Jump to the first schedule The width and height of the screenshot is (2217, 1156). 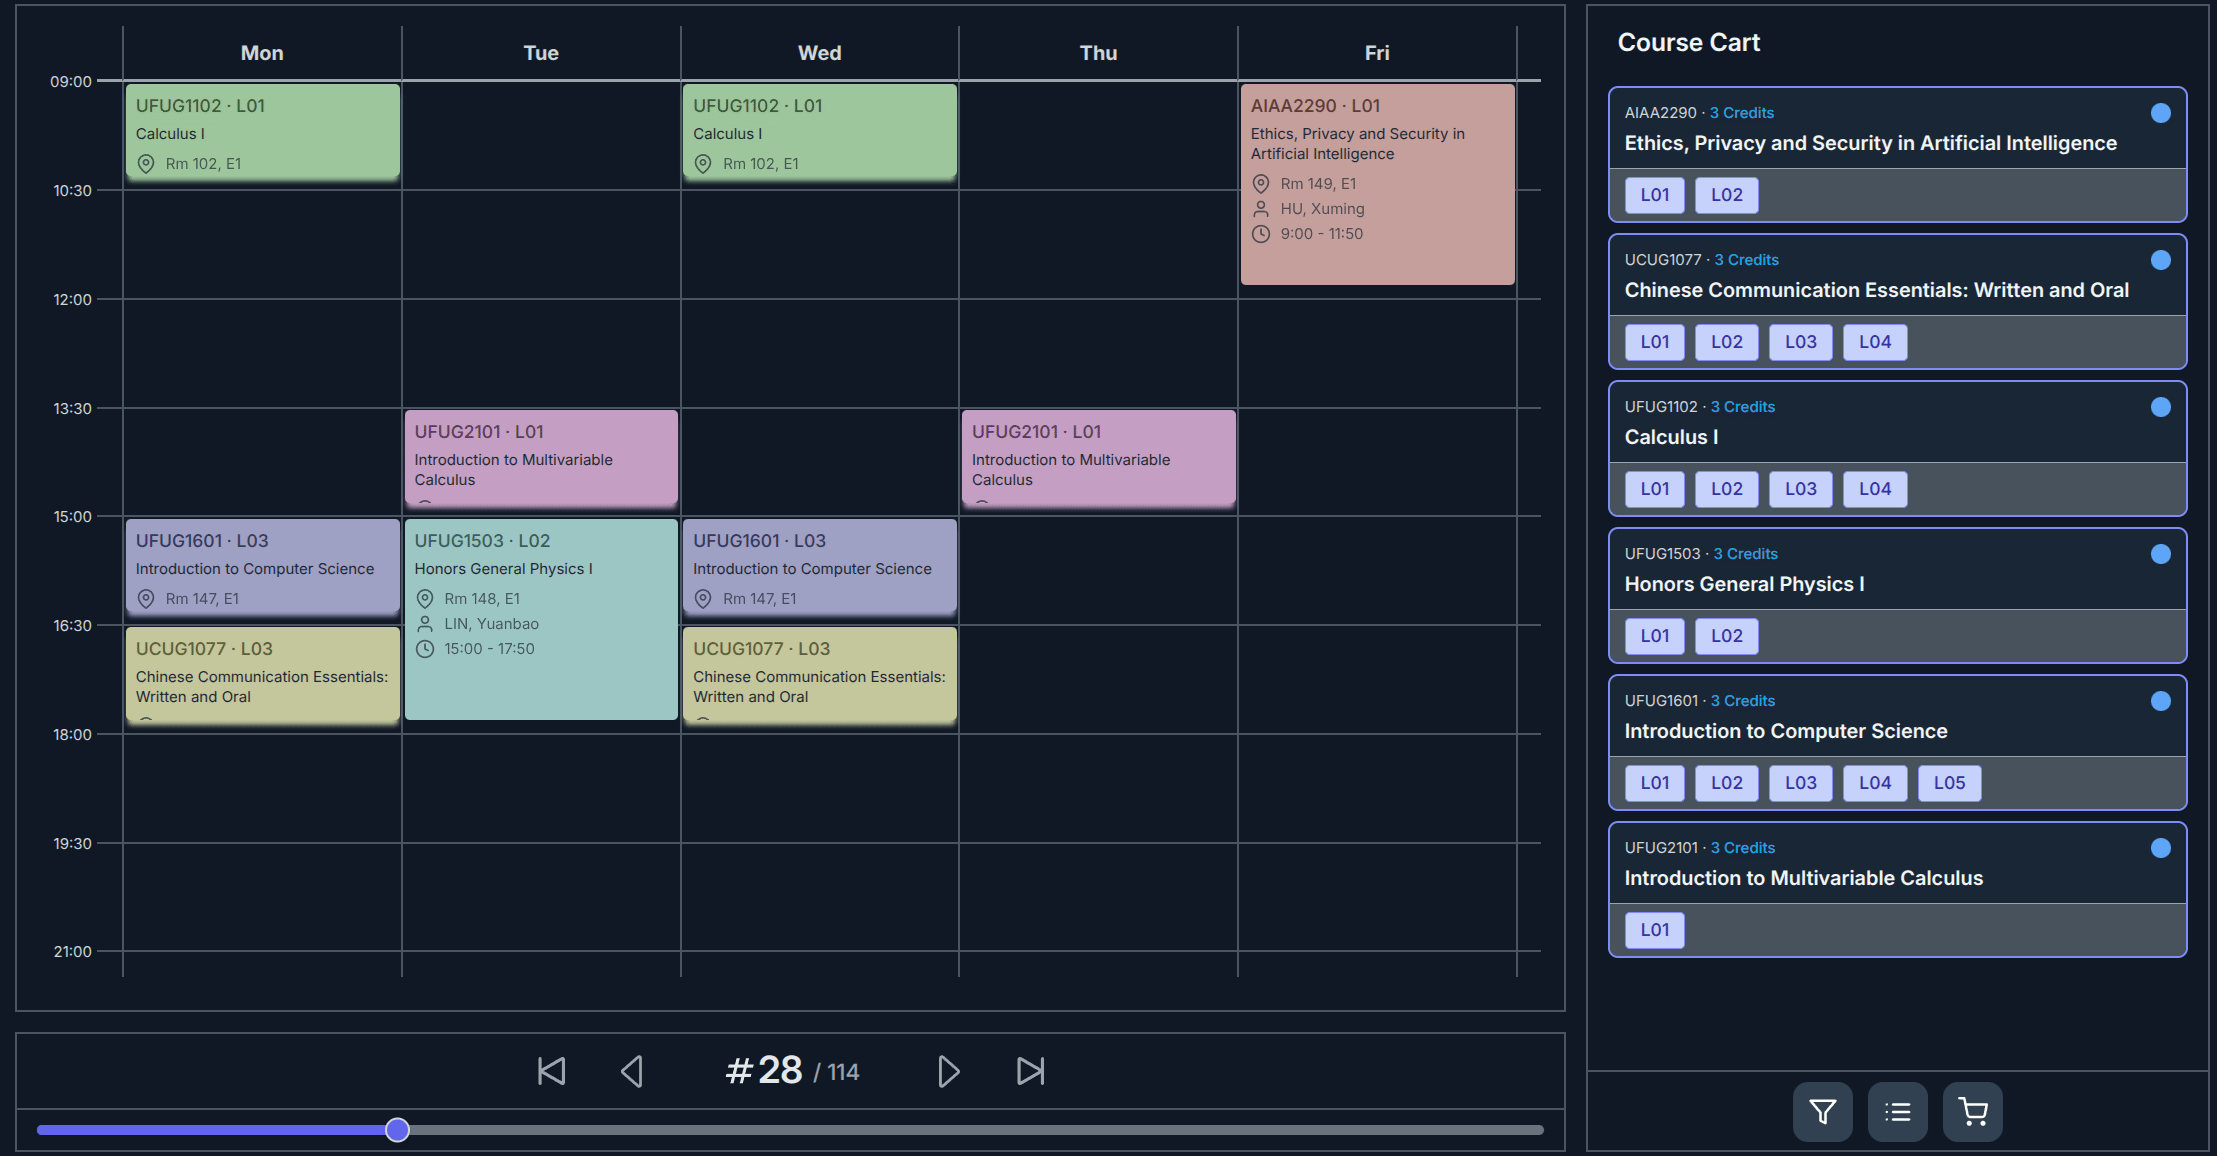coord(551,1071)
